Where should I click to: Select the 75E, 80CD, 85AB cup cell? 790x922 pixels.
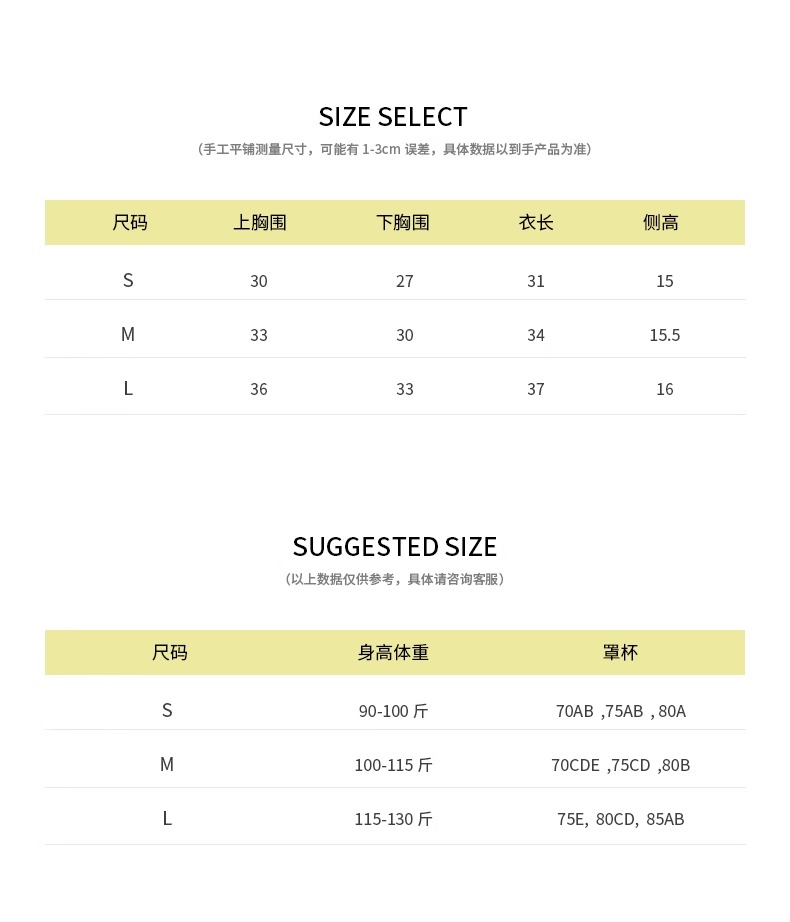tap(620, 819)
